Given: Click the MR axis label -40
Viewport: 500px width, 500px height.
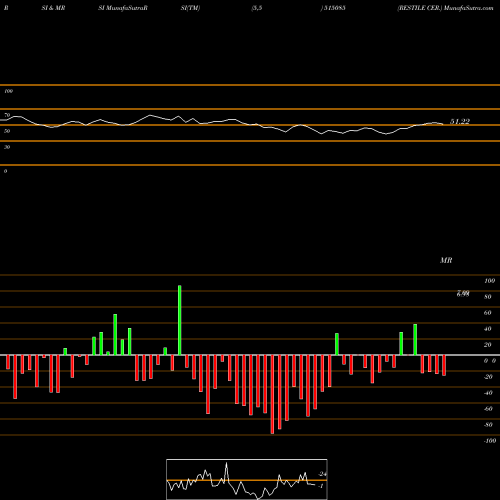Looking at the screenshot, I should (x=488, y=393).
